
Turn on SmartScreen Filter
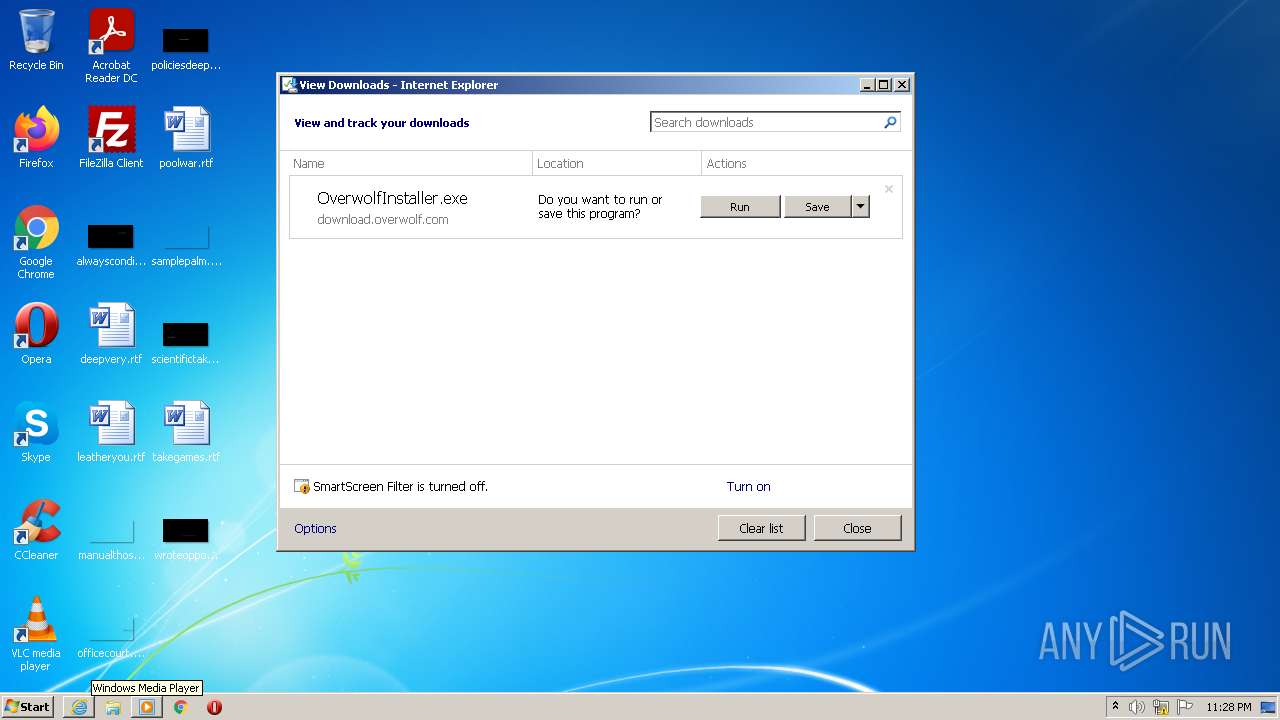click(748, 487)
